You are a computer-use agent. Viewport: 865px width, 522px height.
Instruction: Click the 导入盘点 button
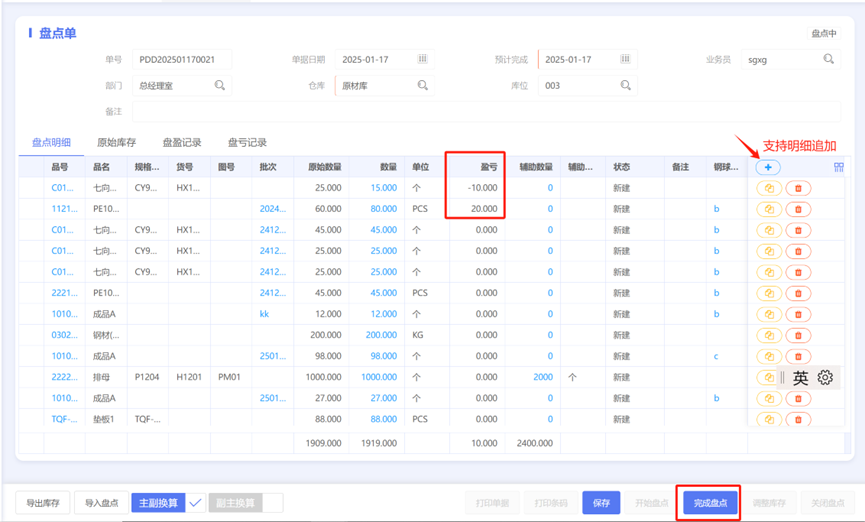pyautogui.click(x=102, y=503)
